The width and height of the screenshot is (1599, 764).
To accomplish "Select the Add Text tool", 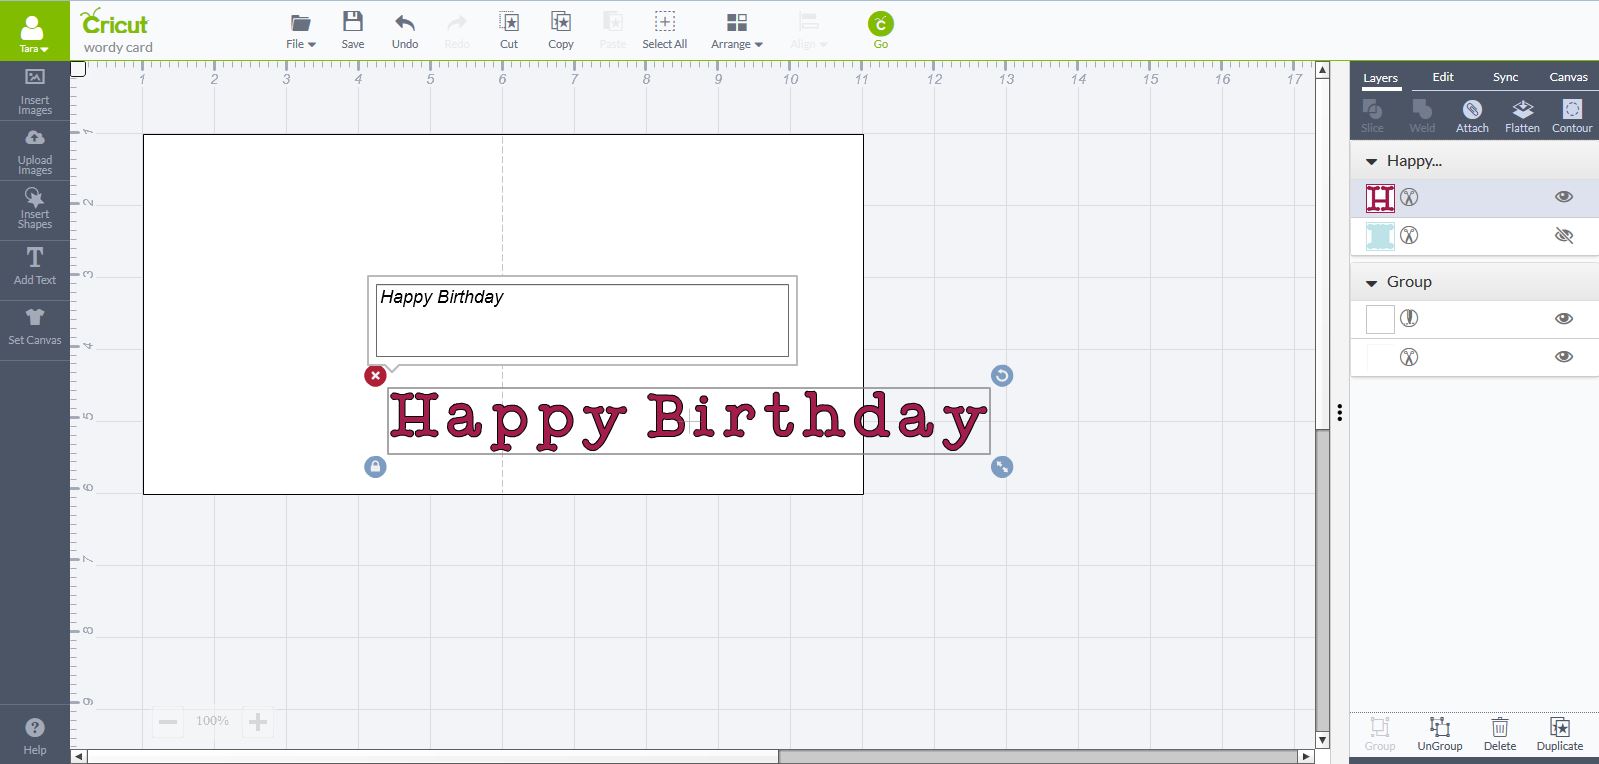I will coord(35,266).
